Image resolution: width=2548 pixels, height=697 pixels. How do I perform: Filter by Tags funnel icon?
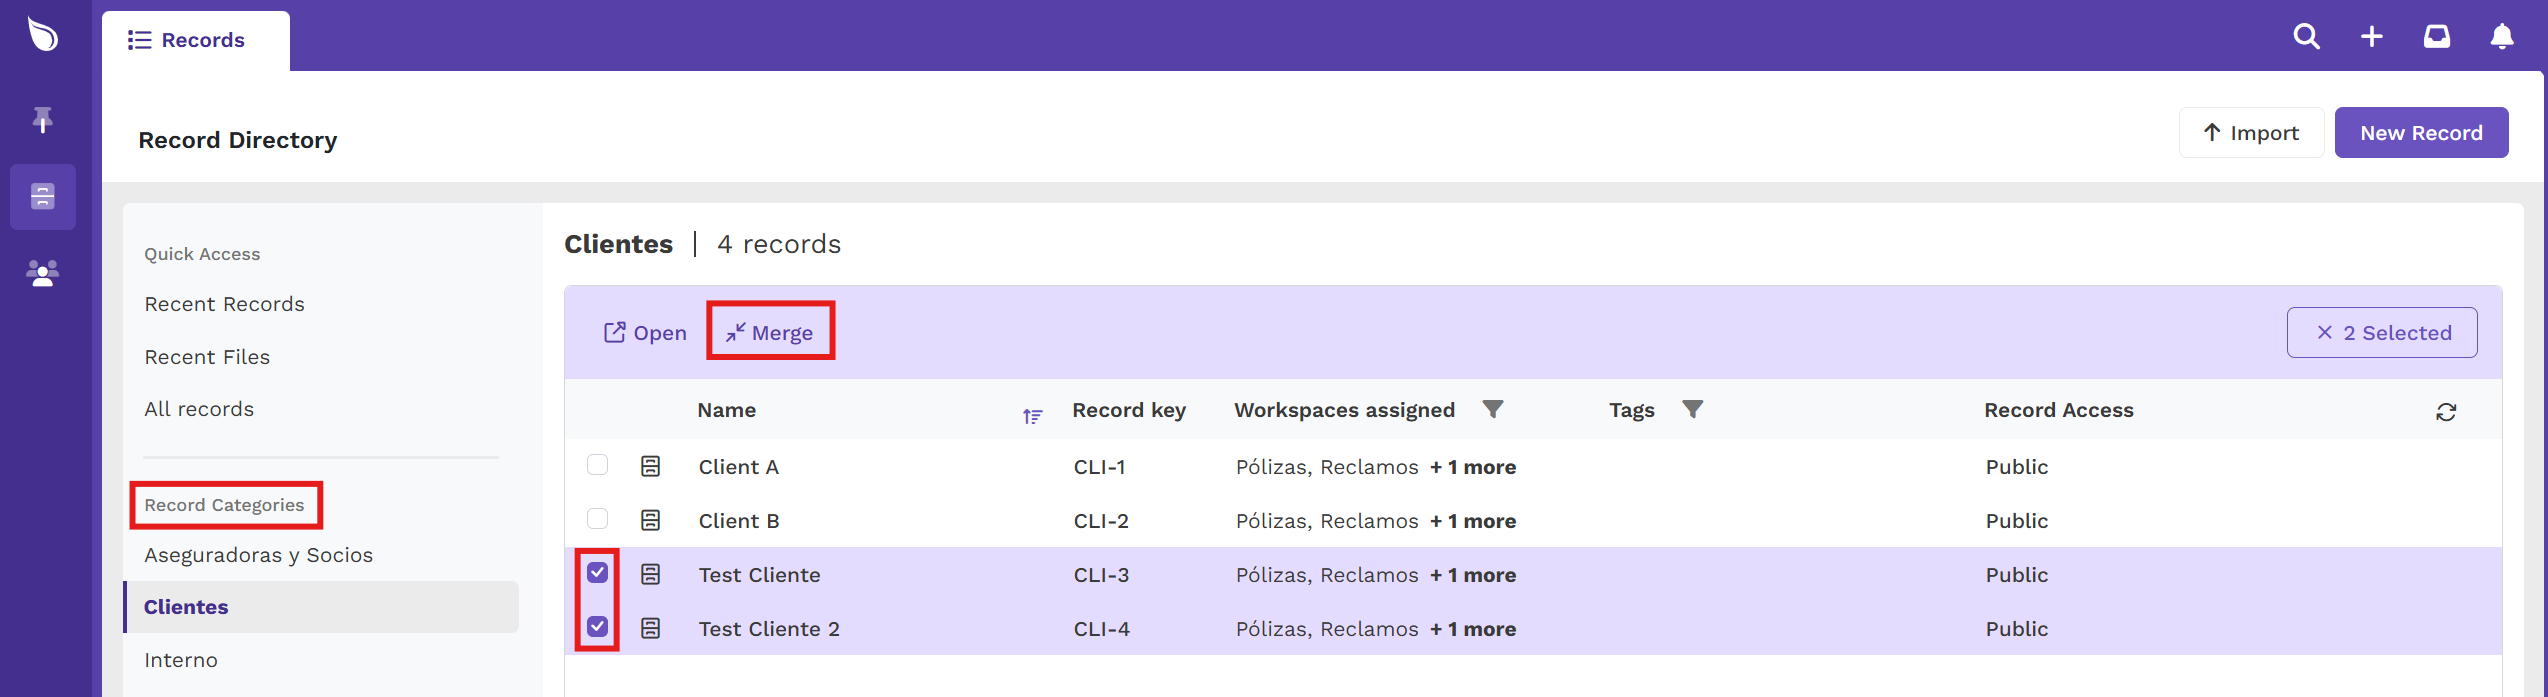1692,410
